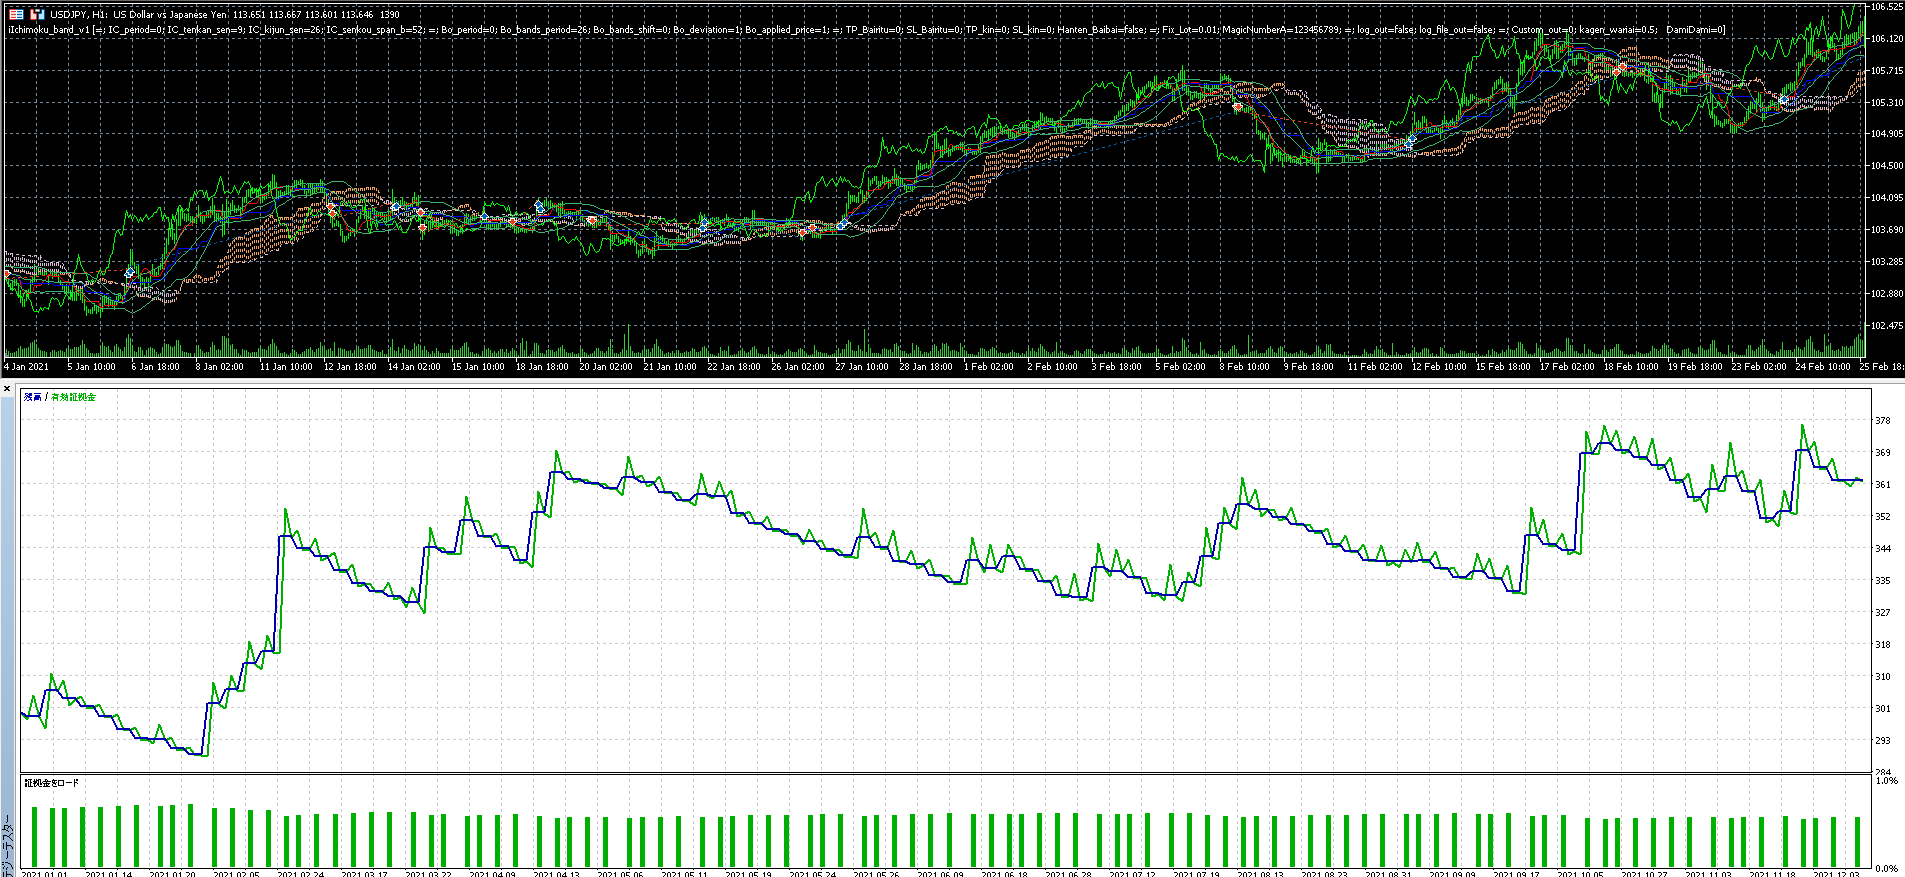Viewport: 1905px width, 877px height.
Task: Click the 17 Feb 02:00 time label
Action: [x=1567, y=367]
